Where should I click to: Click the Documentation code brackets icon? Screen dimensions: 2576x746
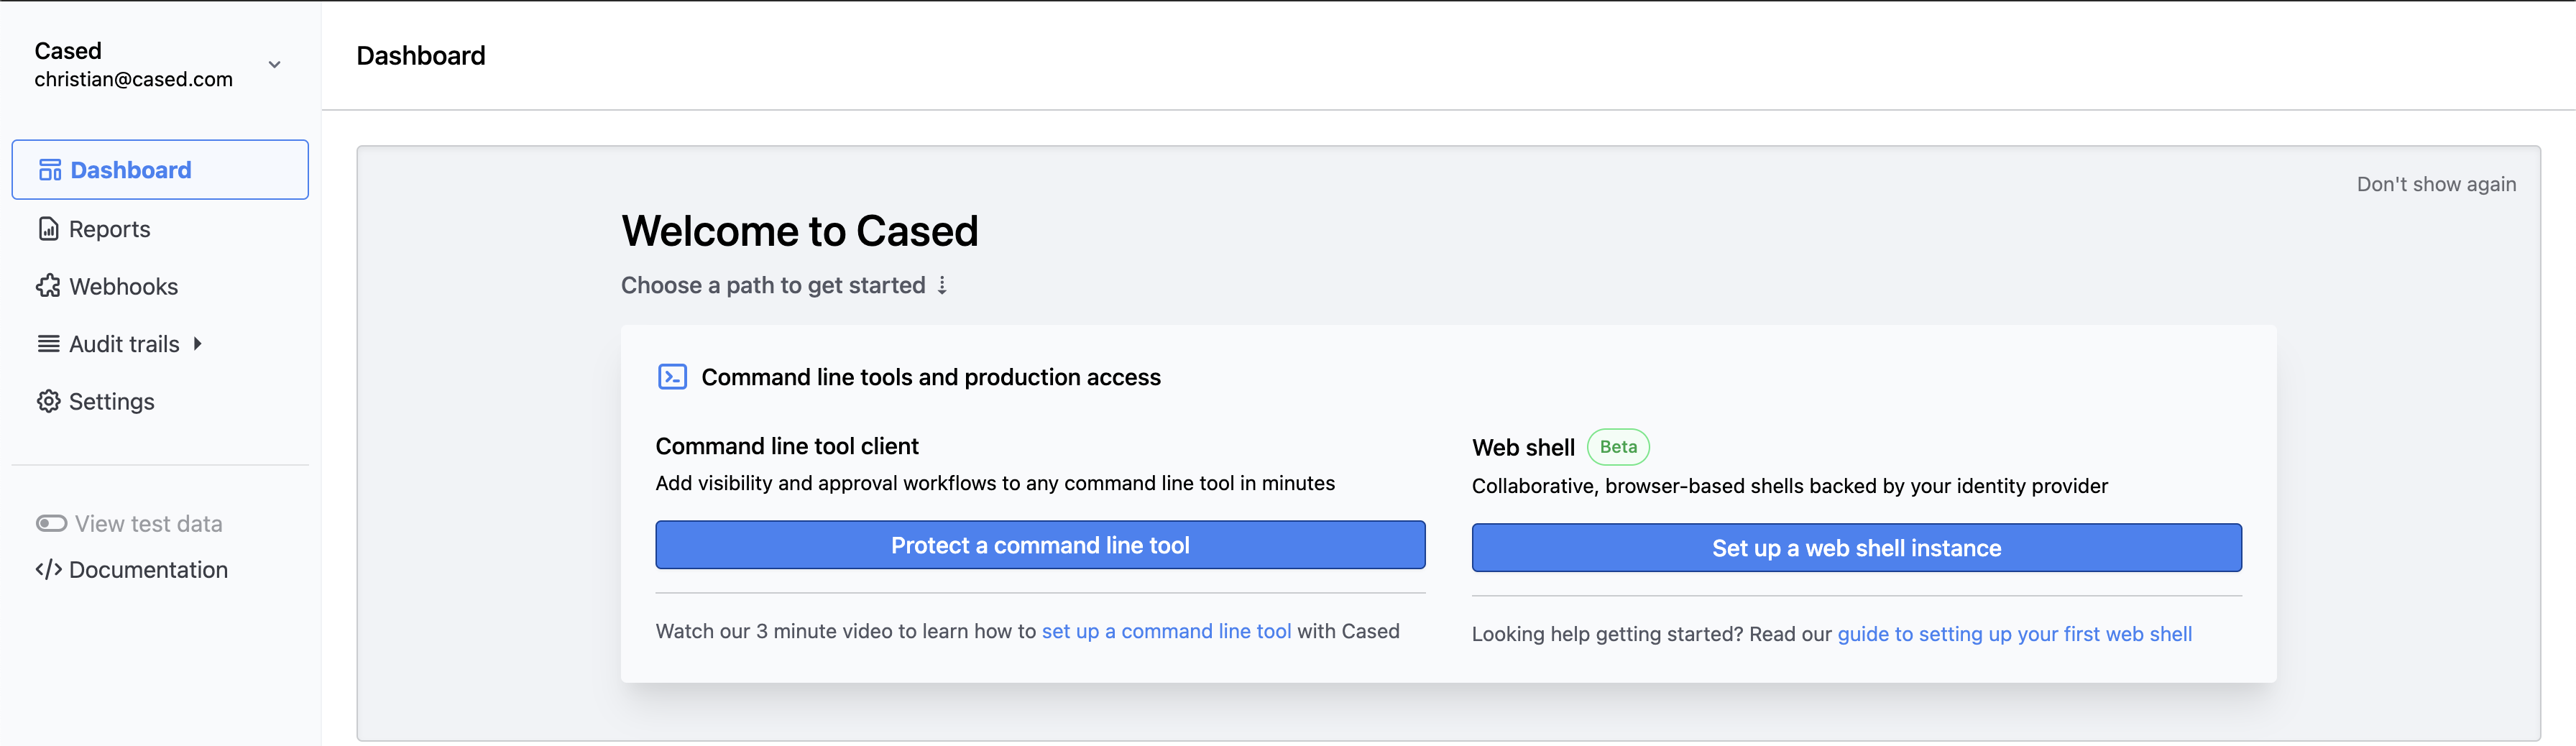point(48,570)
